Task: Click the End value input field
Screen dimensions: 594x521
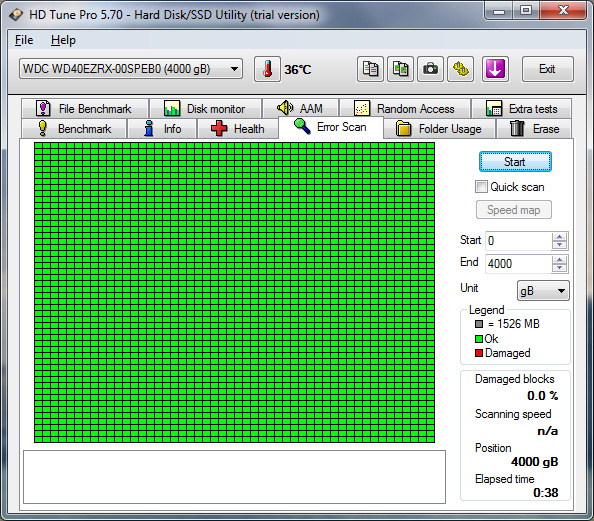Action: [x=519, y=264]
